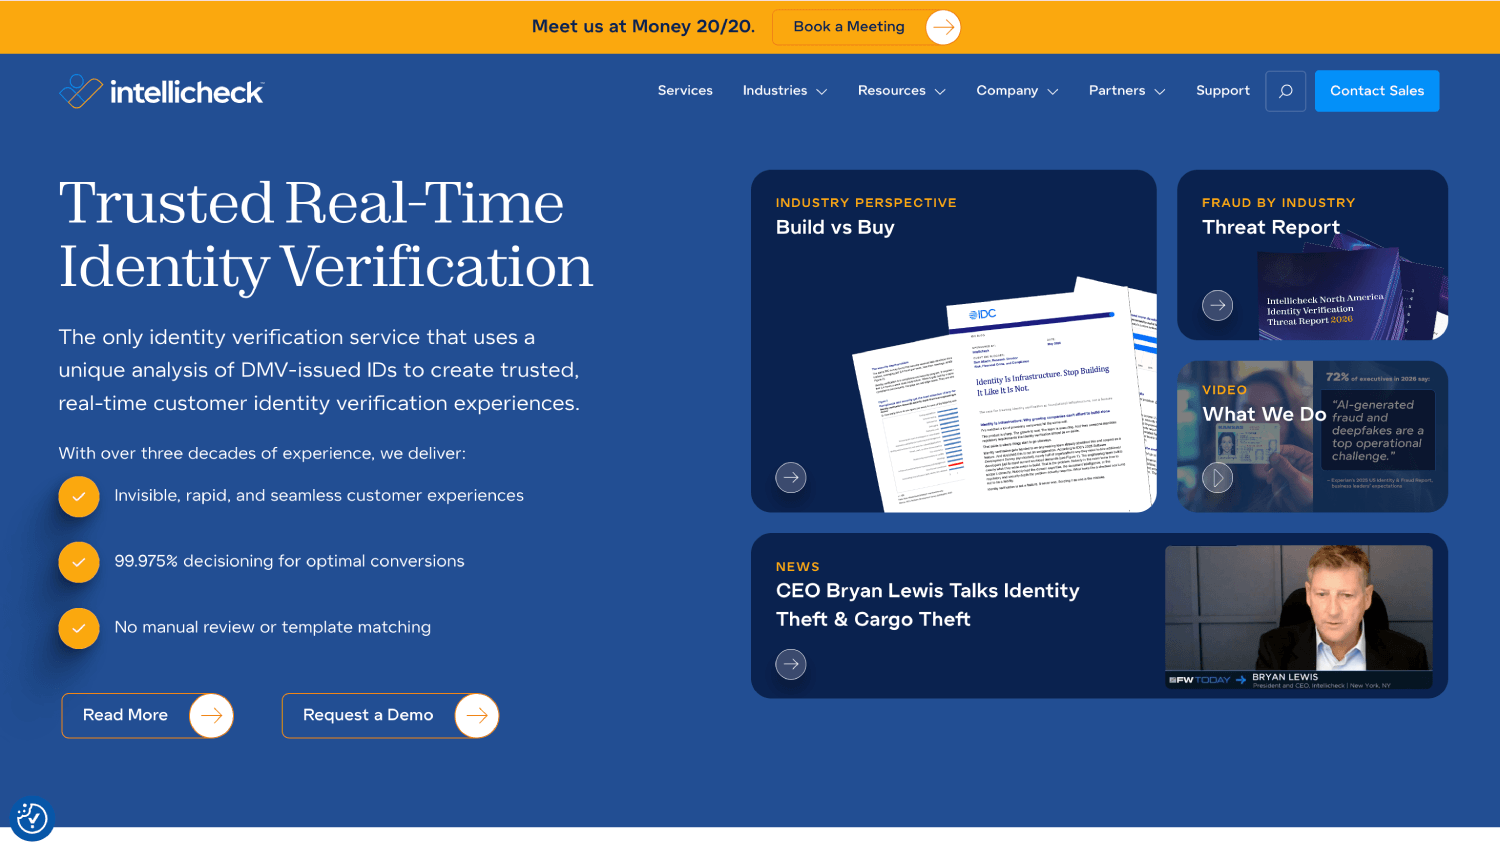Click the arrow circle on Threat Report card
The image size is (1500, 857).
coord(1217,305)
